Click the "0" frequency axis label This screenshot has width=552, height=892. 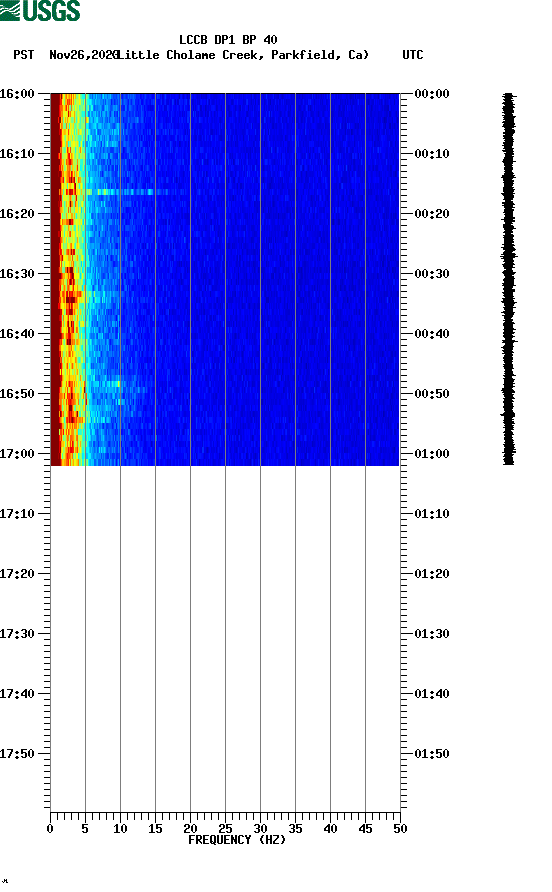(50, 829)
